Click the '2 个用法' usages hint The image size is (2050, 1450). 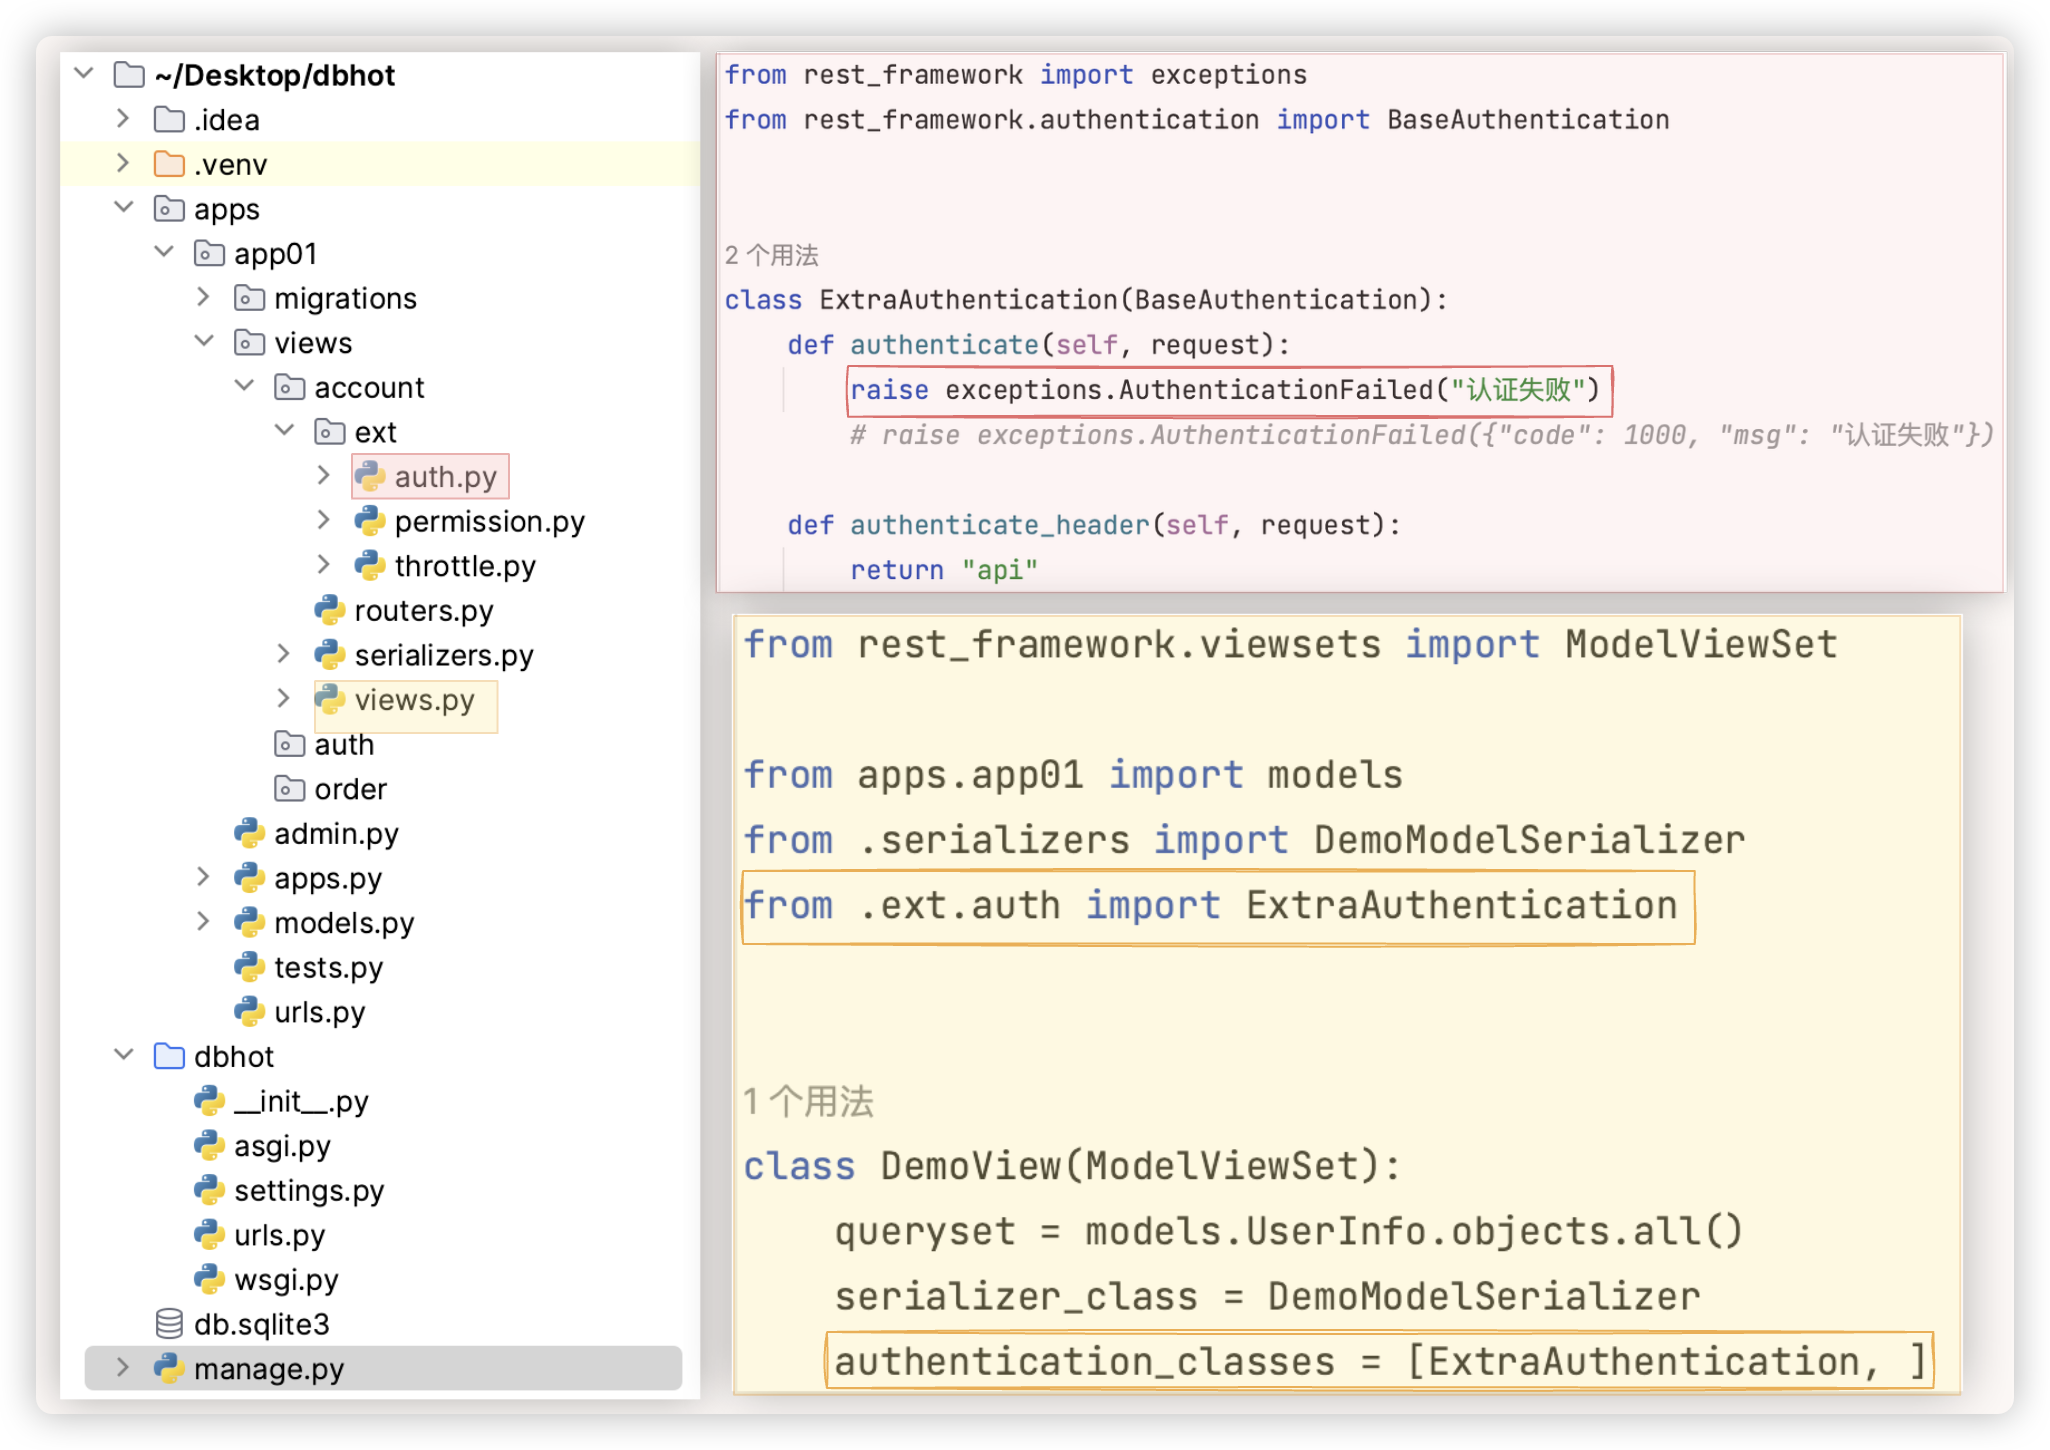[771, 256]
